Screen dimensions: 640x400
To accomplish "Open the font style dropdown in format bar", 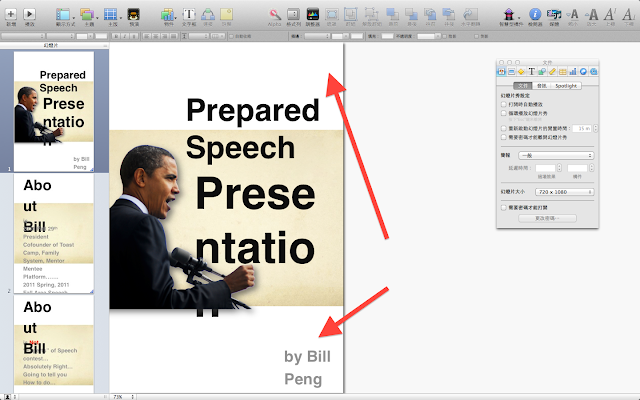I will pyautogui.click(x=60, y=36).
